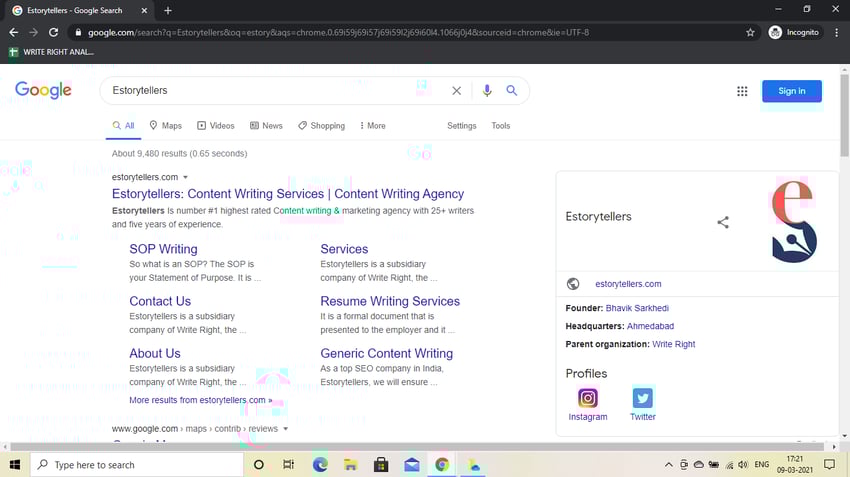Click the browser forward arrow

click(34, 33)
